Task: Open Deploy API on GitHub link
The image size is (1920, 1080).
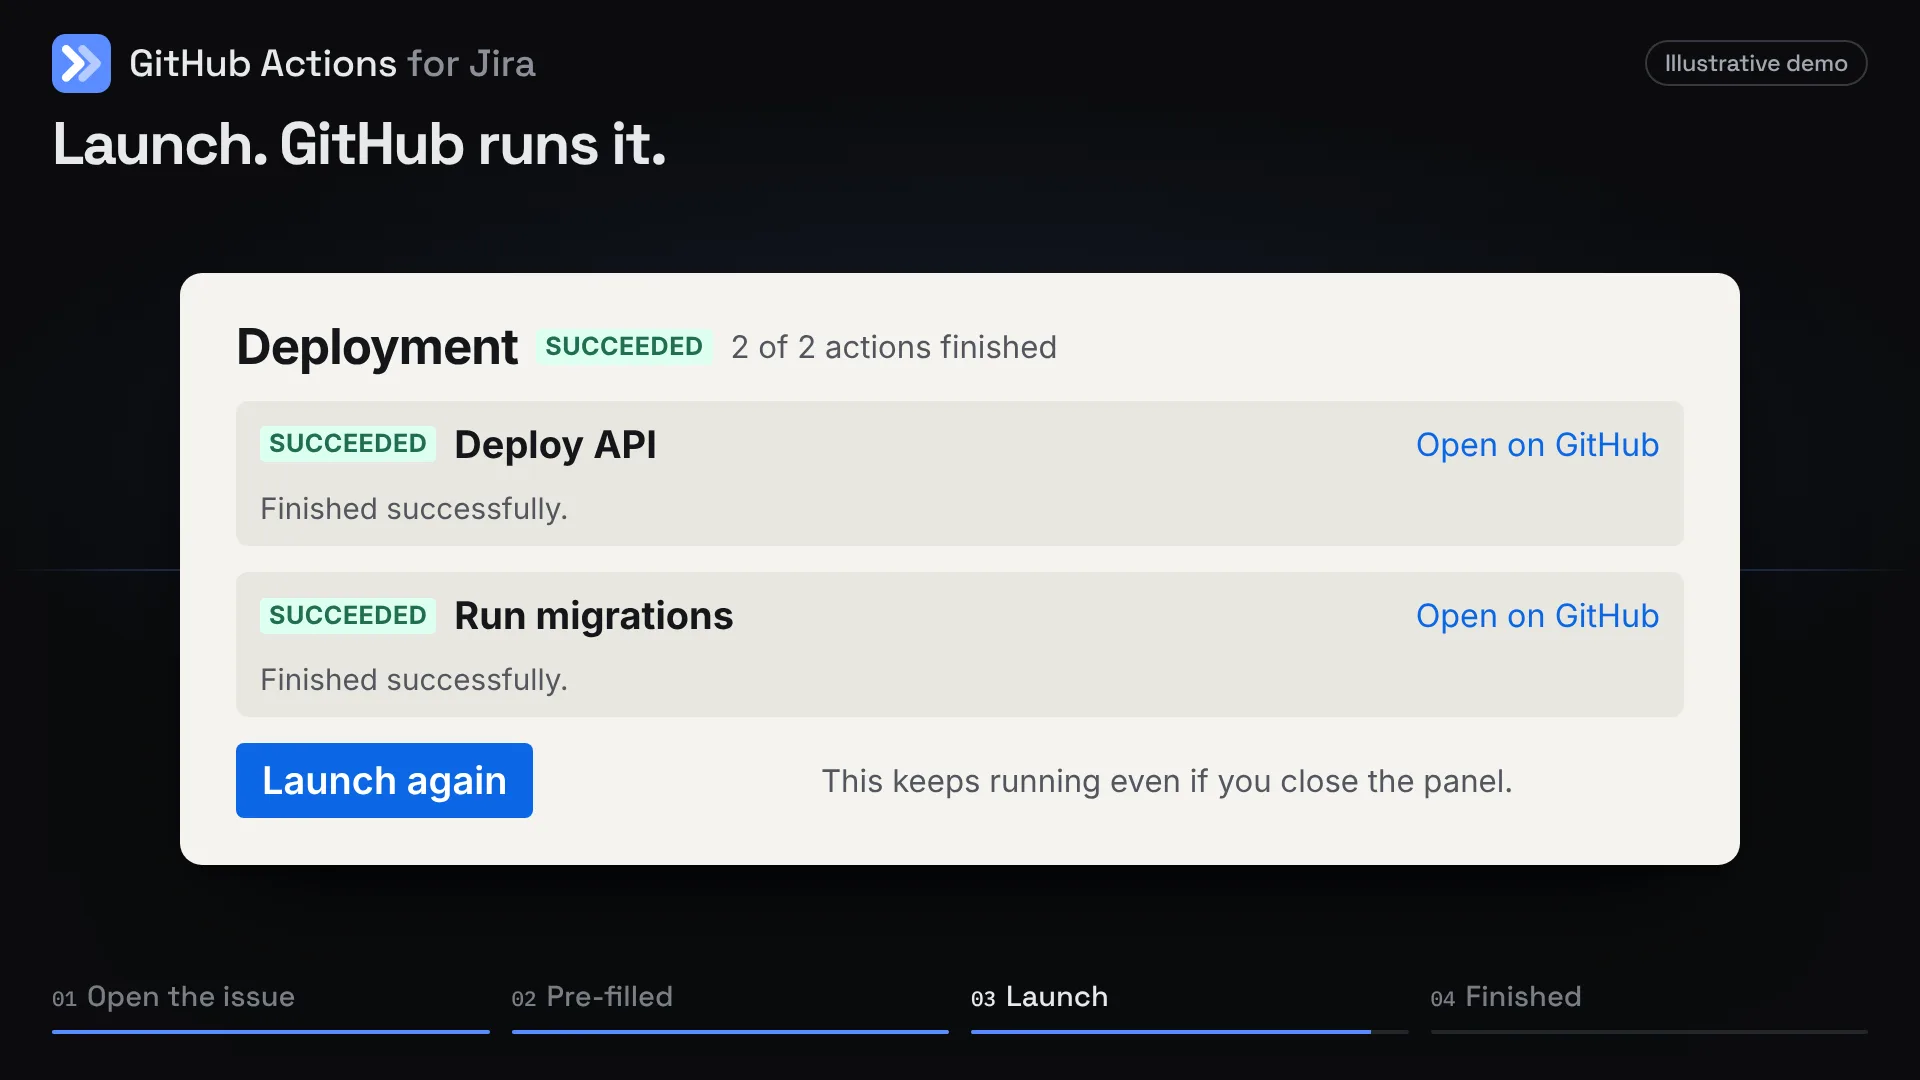Action: pos(1537,445)
